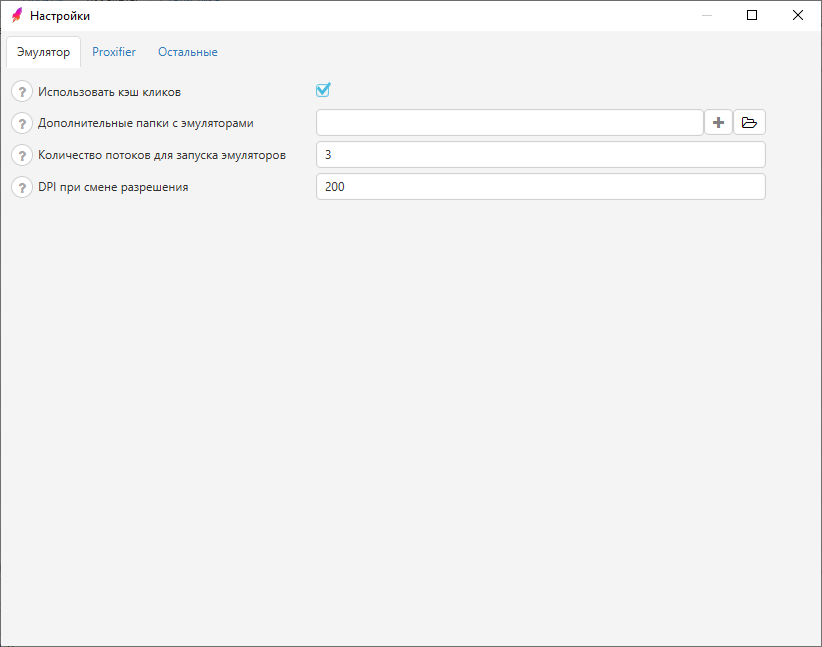Click the thread count field showing 3

[540, 155]
